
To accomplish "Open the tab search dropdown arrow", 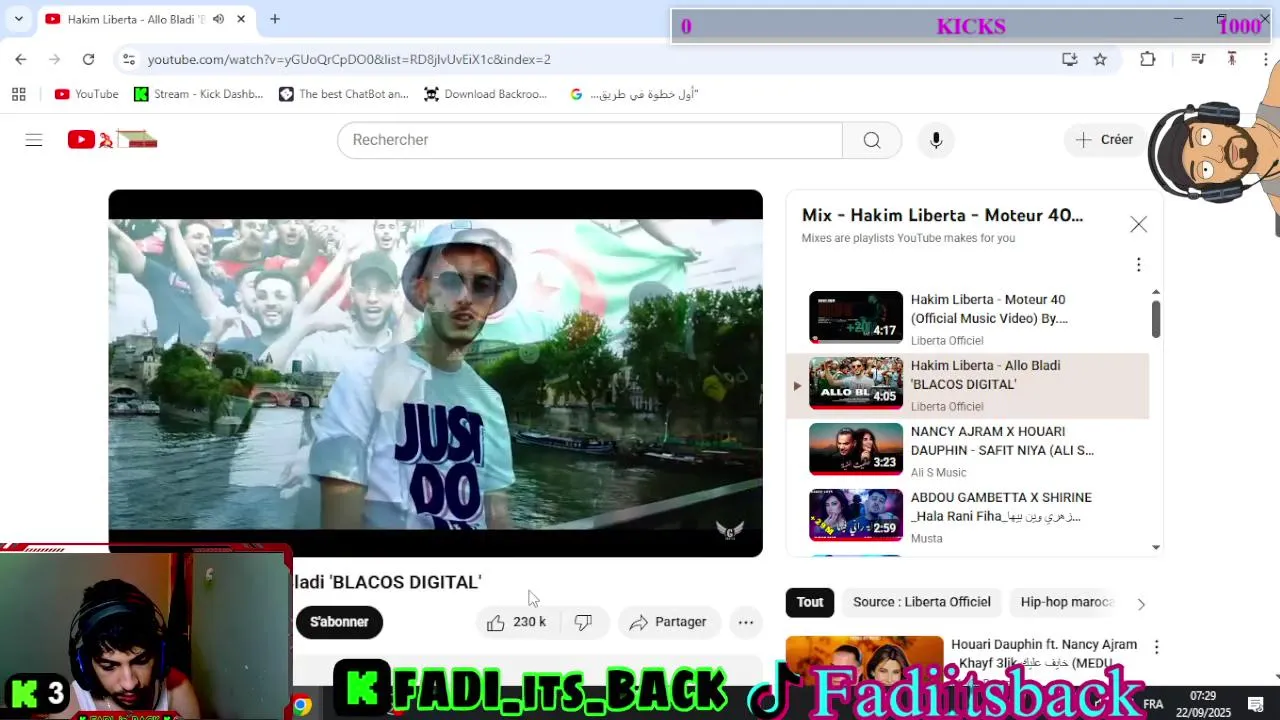I will point(18,19).
